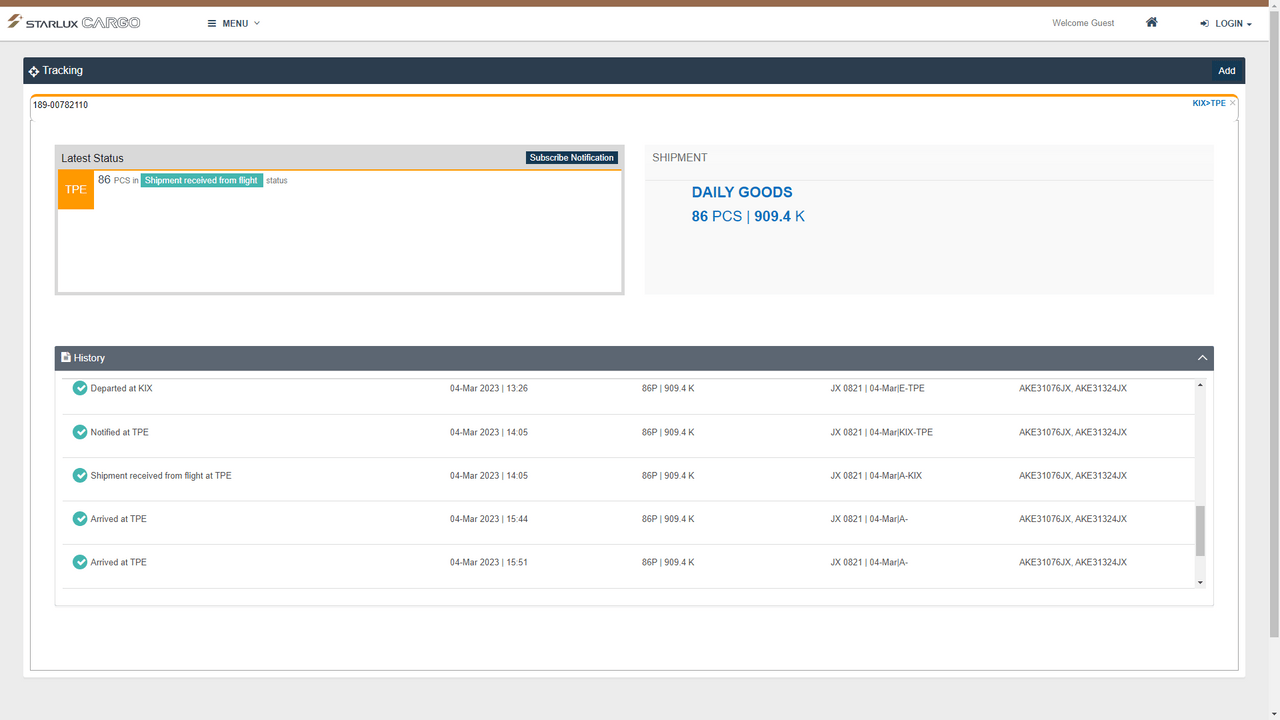Click flight JX 0821 | 04-Mar|KIX-TPE
This screenshot has height=720, width=1280.
click(881, 432)
